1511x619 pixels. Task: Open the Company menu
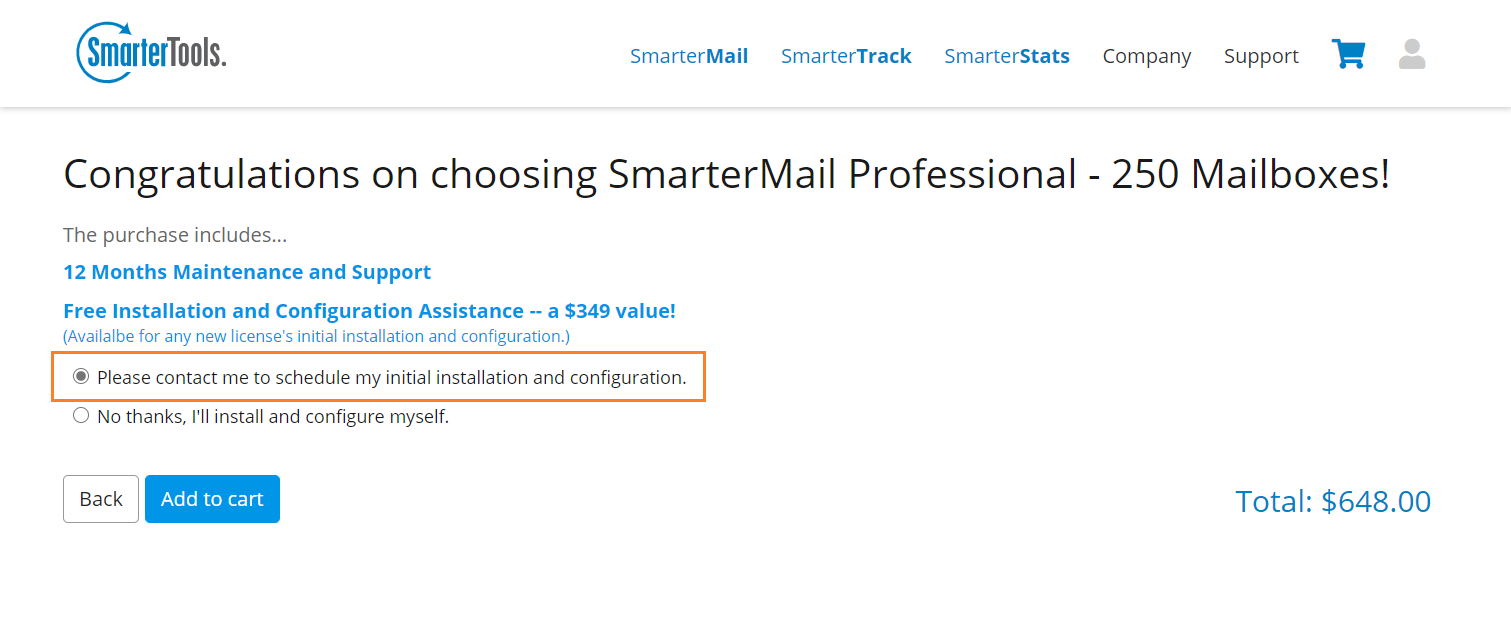[x=1147, y=56]
